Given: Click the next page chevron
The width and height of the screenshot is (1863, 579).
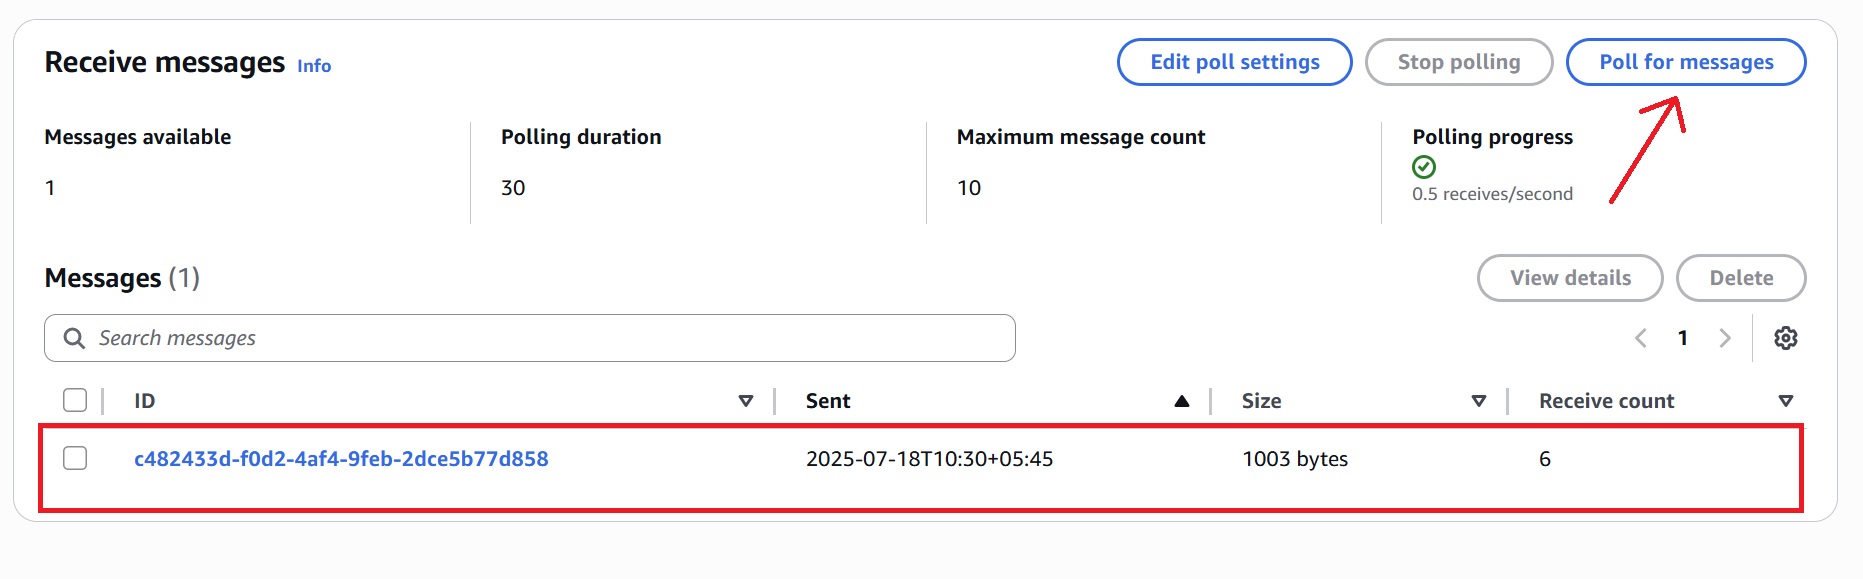Looking at the screenshot, I should tap(1725, 338).
